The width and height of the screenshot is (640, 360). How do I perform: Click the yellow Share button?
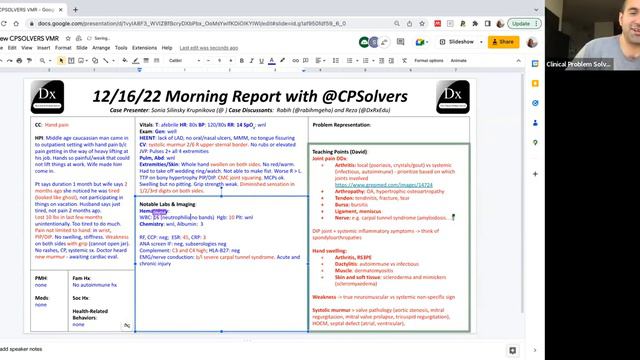point(503,42)
